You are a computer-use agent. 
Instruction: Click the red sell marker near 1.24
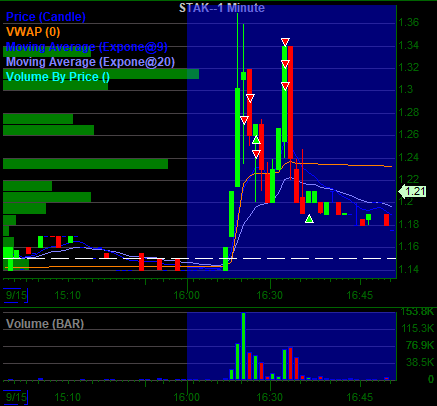click(x=256, y=154)
